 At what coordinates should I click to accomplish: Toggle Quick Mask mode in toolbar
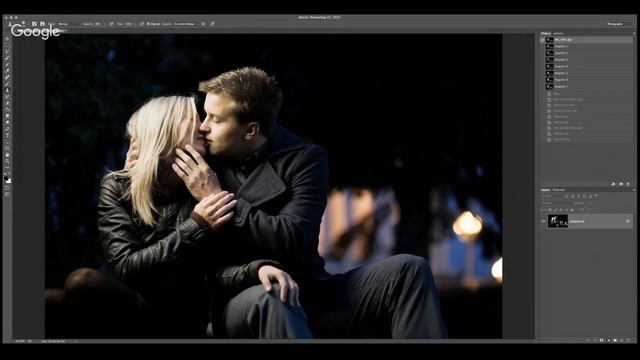[x=7, y=188]
